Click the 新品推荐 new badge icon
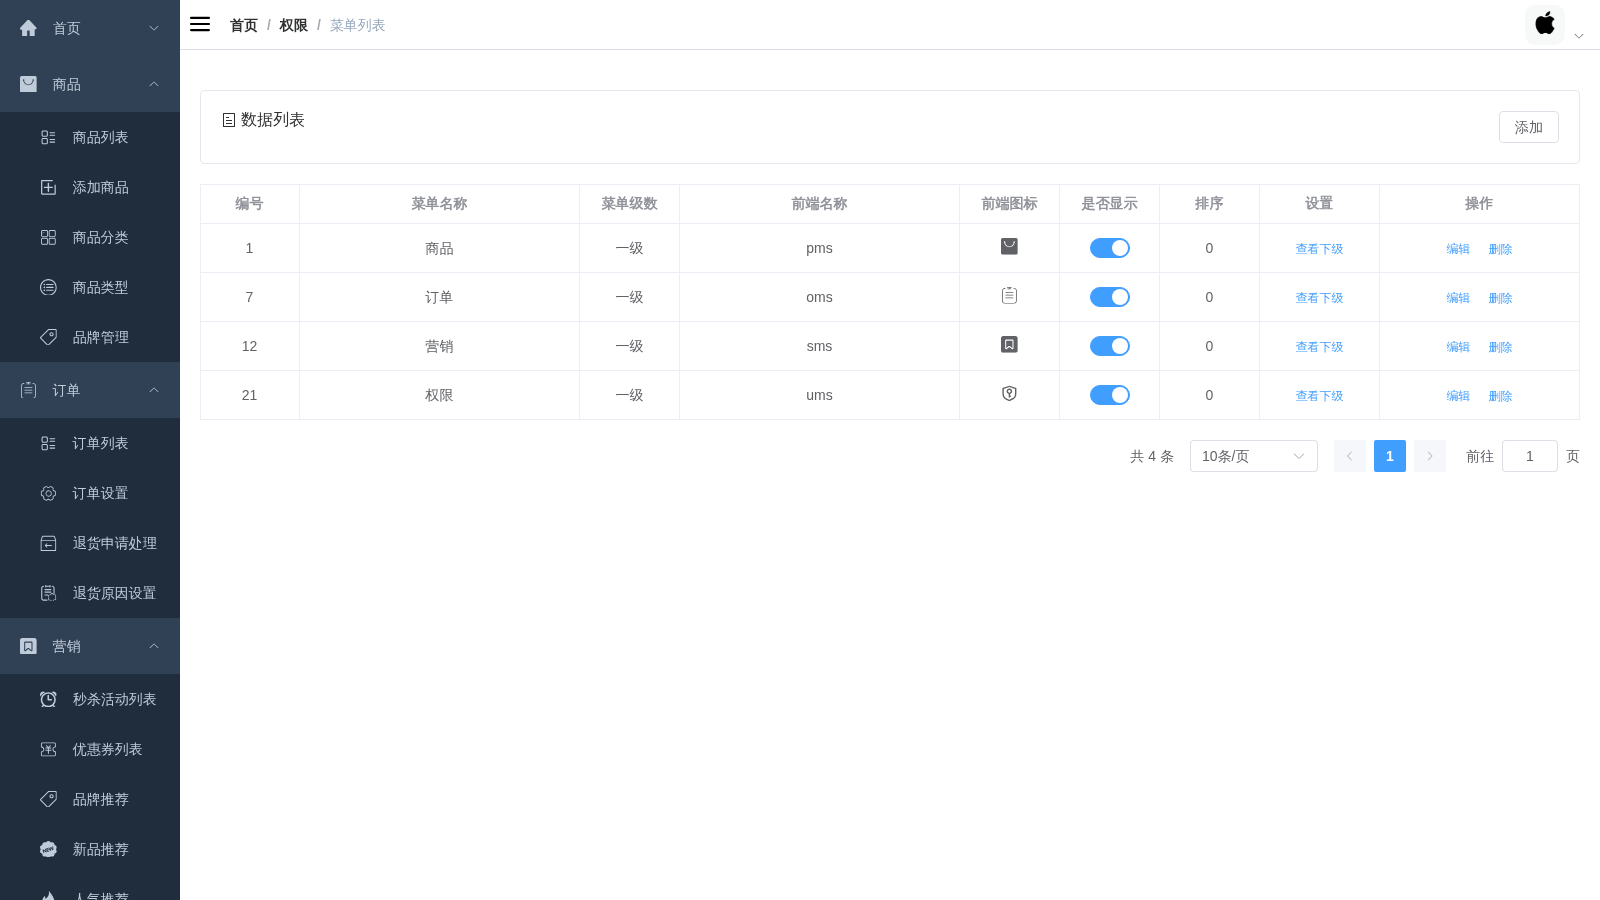Image resolution: width=1600 pixels, height=900 pixels. [x=48, y=849]
